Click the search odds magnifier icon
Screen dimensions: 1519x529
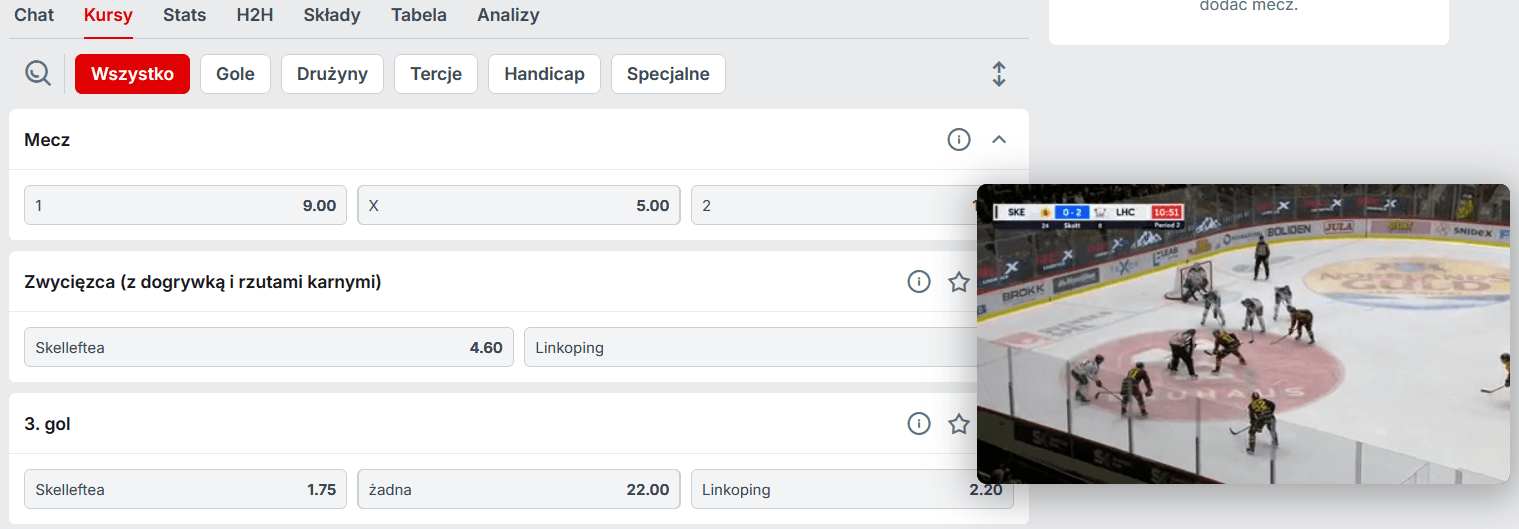[38, 74]
